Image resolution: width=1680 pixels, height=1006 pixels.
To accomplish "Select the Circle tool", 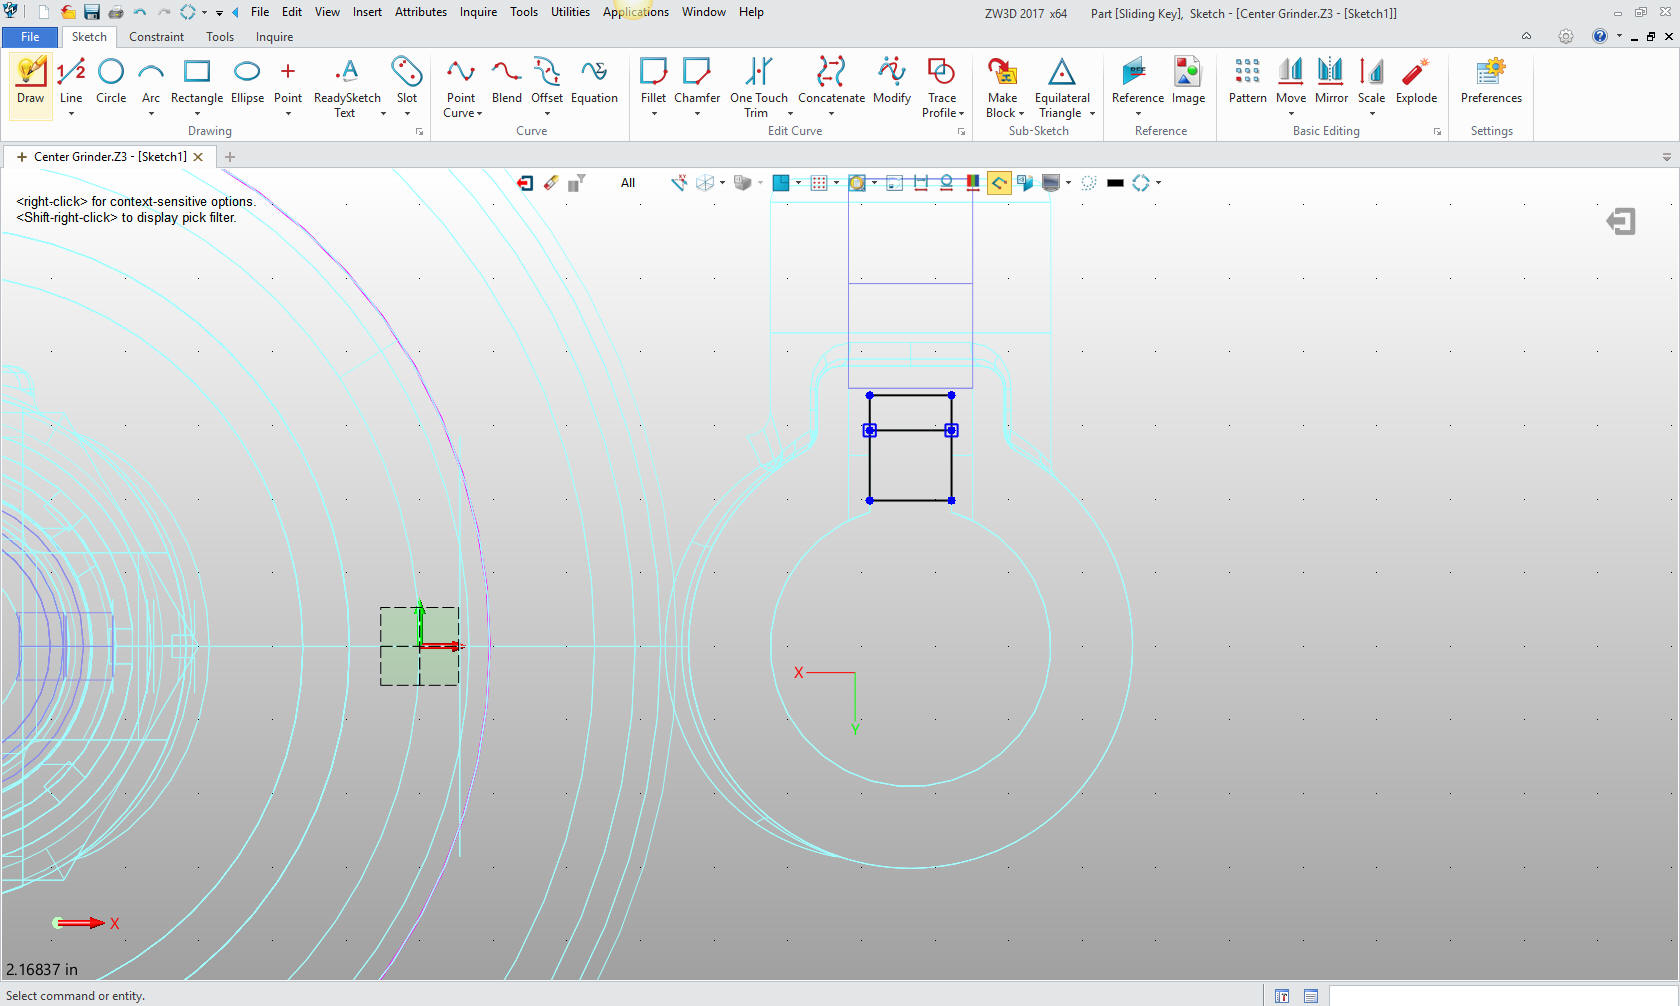I will 111,81.
